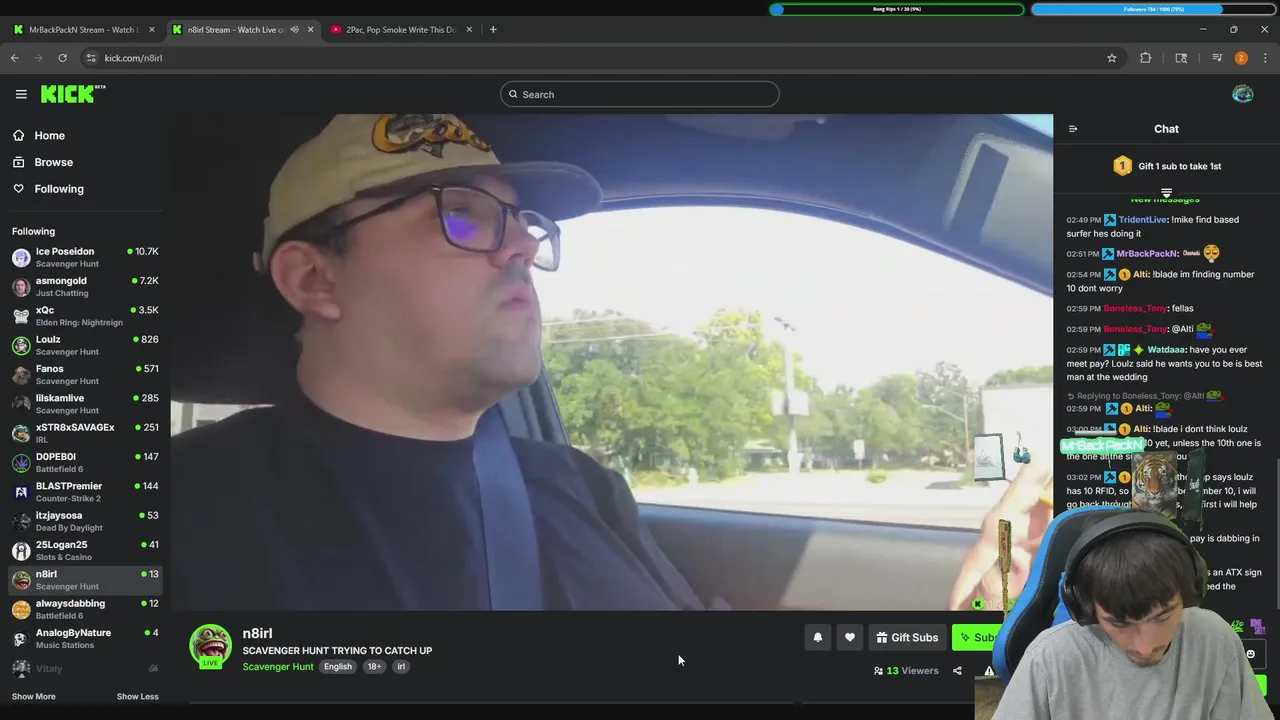Open xSTR8xSAVAGEx channel in Following
This screenshot has width=1280, height=720.
[84, 434]
